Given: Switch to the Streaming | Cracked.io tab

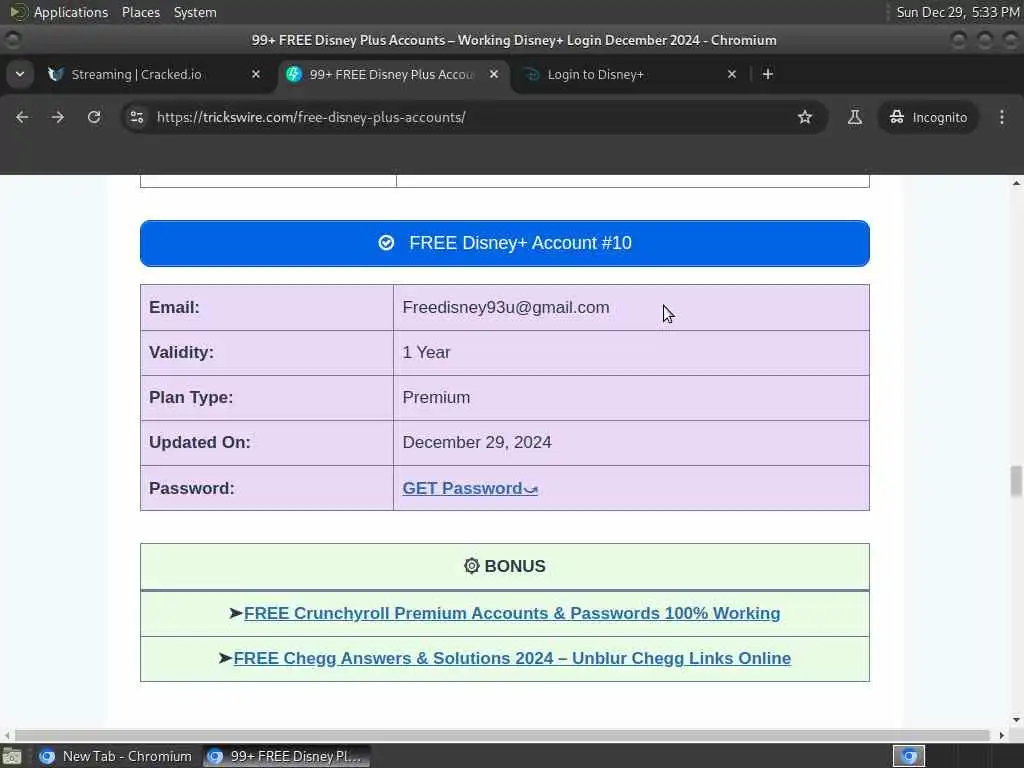Looking at the screenshot, I should pos(155,74).
